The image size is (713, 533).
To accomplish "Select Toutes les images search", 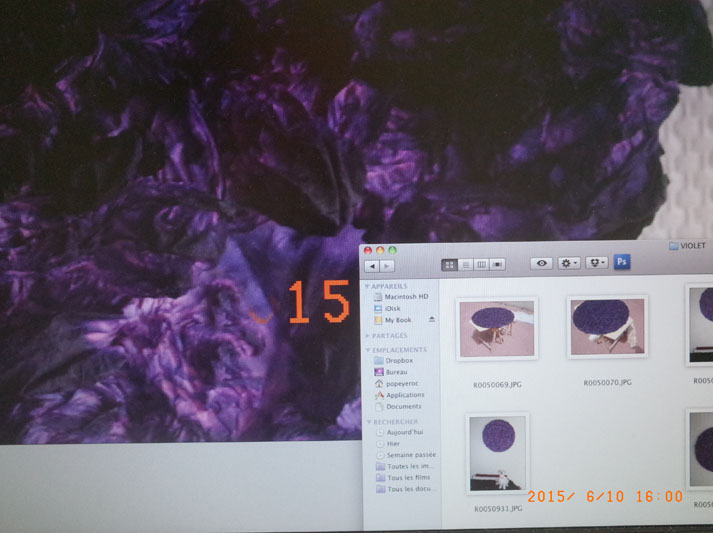I will (405, 467).
